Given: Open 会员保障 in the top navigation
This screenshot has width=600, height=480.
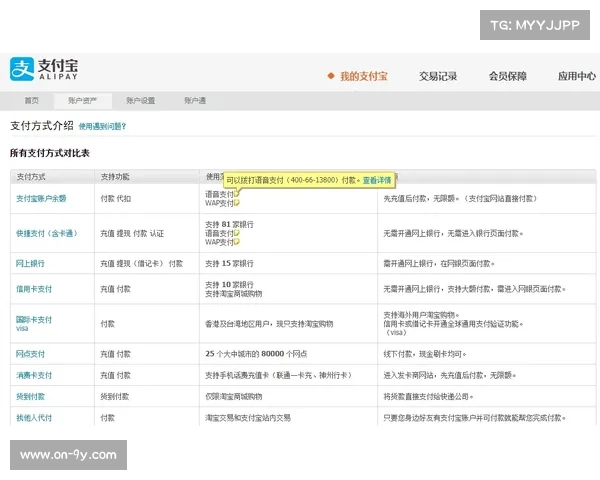Looking at the screenshot, I should (x=507, y=76).
